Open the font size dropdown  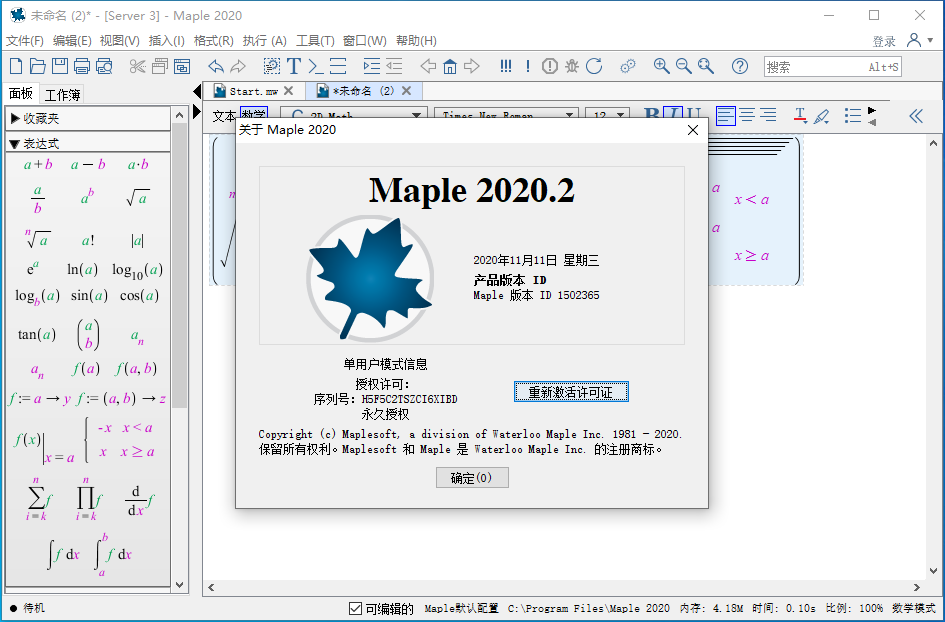(x=619, y=115)
